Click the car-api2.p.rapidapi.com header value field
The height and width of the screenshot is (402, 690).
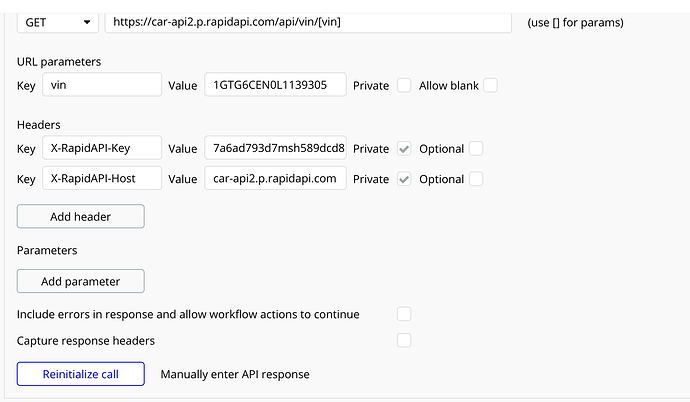coord(275,179)
